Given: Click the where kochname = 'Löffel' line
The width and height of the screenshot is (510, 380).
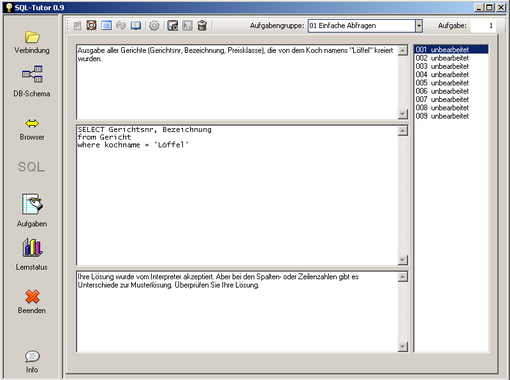Looking at the screenshot, I should pos(133,145).
